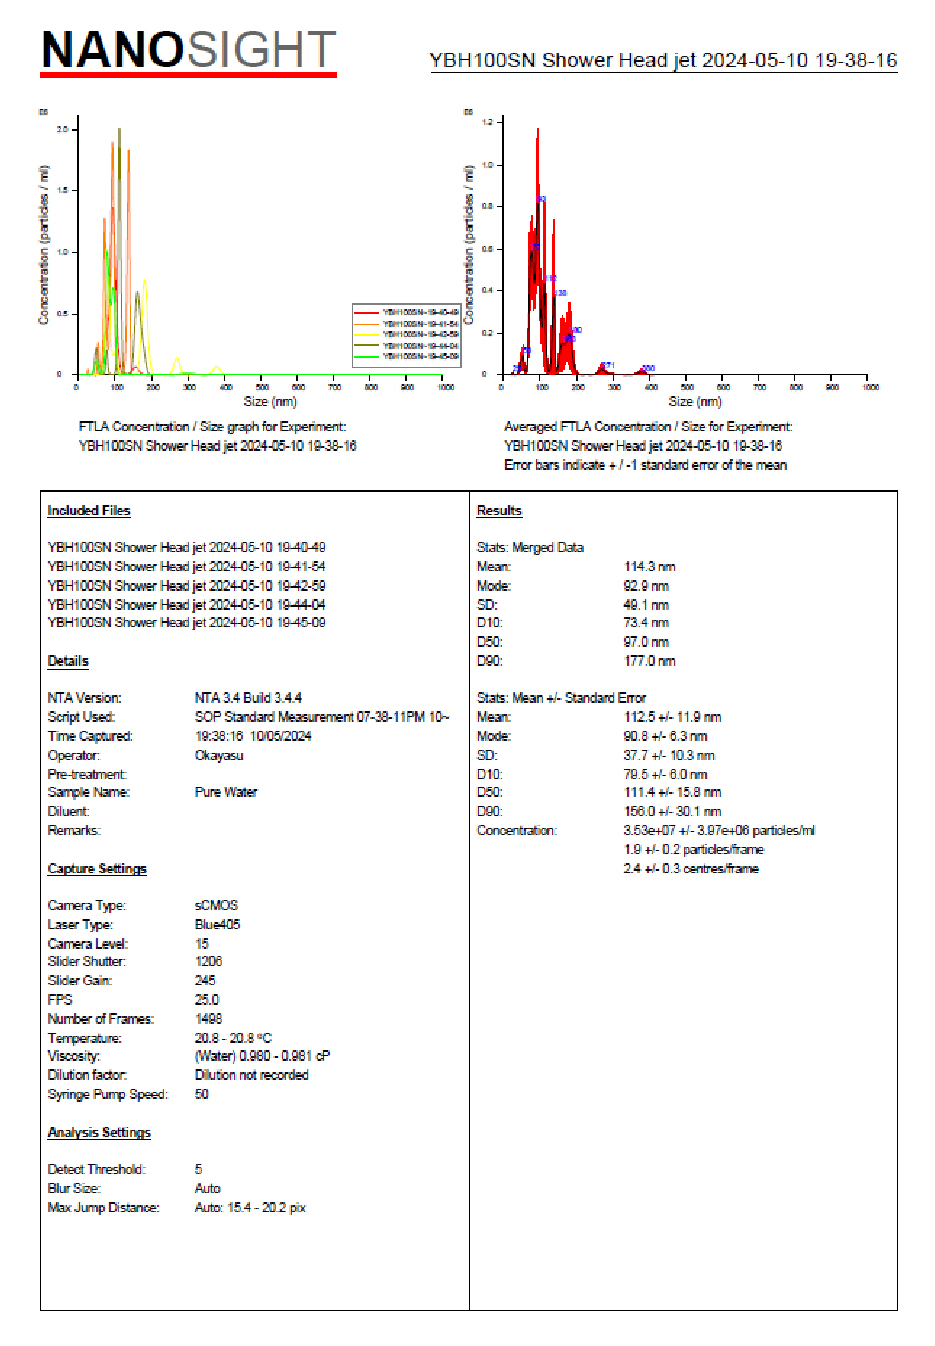Click the 'Remarks:' label

(74, 830)
